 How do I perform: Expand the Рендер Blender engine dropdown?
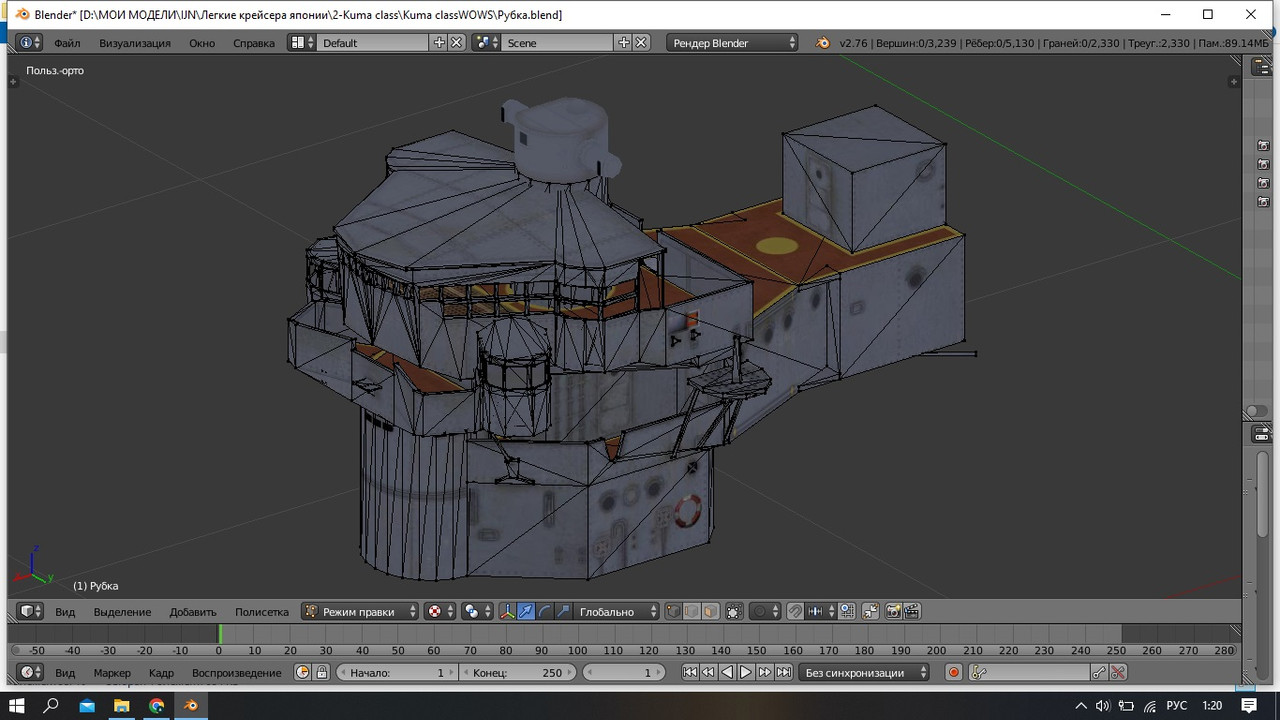734,43
